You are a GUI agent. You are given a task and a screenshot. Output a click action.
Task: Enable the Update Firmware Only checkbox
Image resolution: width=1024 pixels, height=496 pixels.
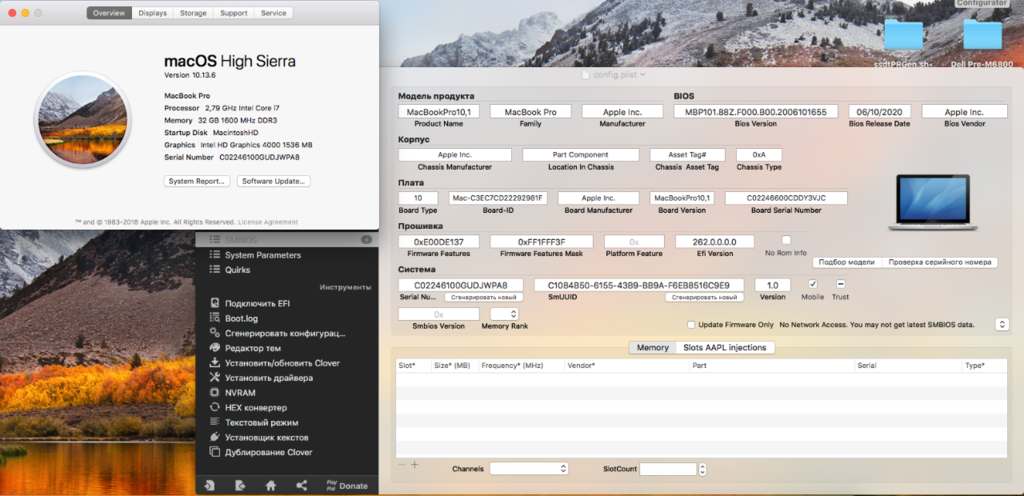click(x=692, y=325)
